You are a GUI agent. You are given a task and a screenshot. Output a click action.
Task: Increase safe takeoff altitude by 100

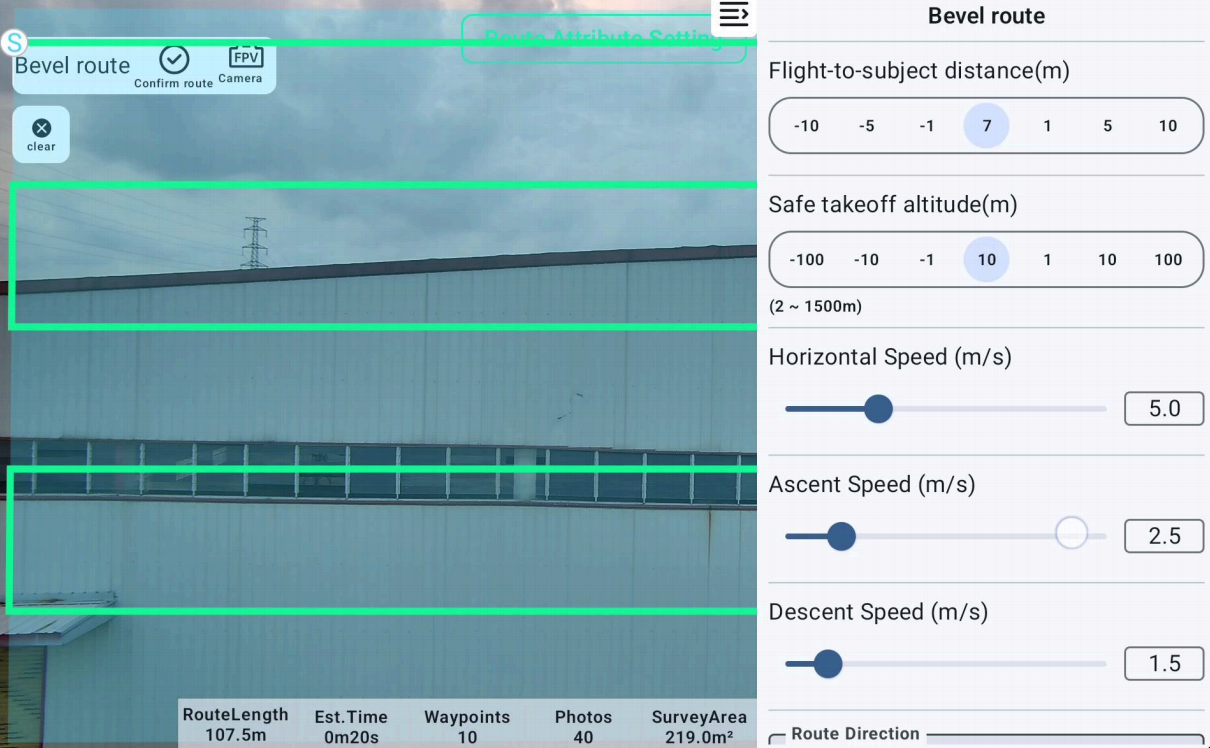(1167, 260)
